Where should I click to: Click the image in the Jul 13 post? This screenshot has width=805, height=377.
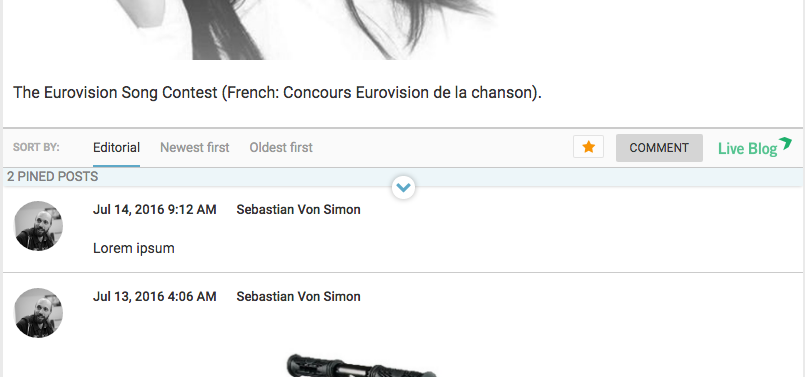click(362, 365)
